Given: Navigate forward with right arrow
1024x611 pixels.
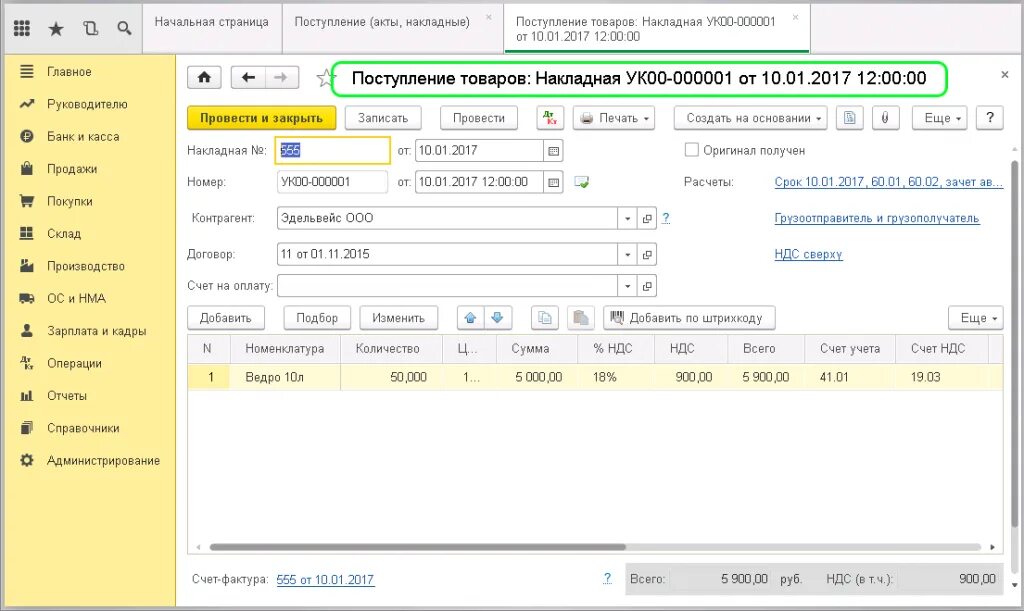Looking at the screenshot, I should [281, 78].
